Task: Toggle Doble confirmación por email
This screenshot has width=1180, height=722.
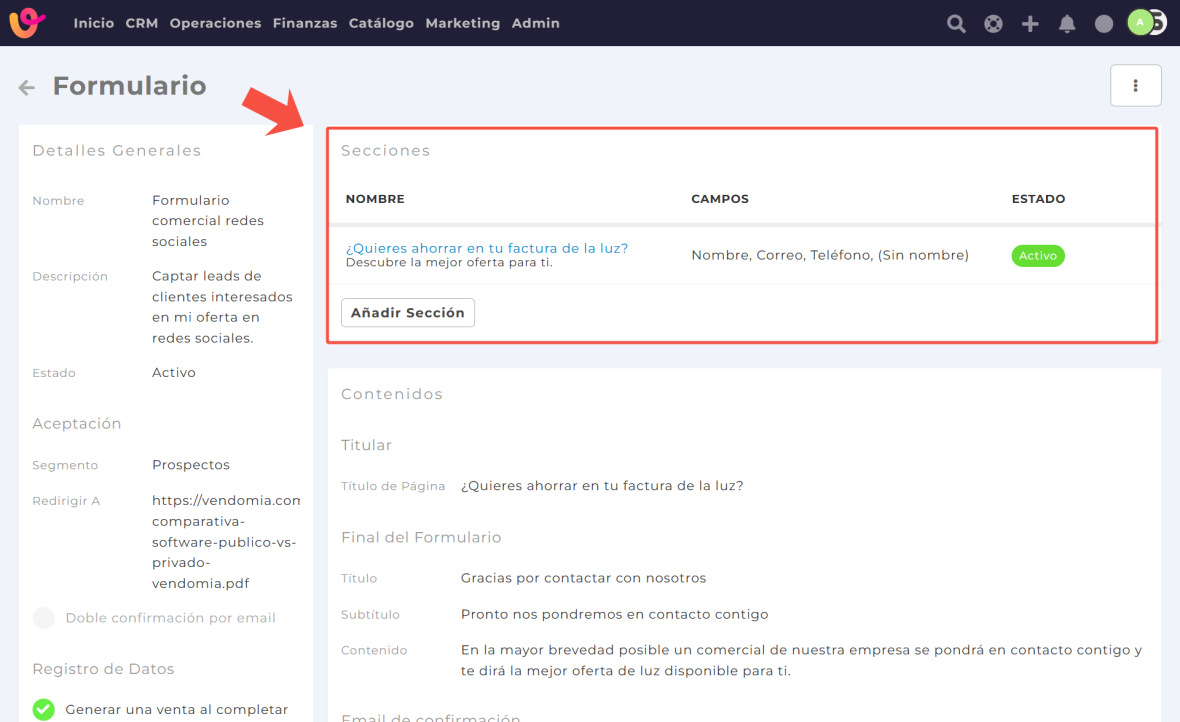Action: point(44,618)
